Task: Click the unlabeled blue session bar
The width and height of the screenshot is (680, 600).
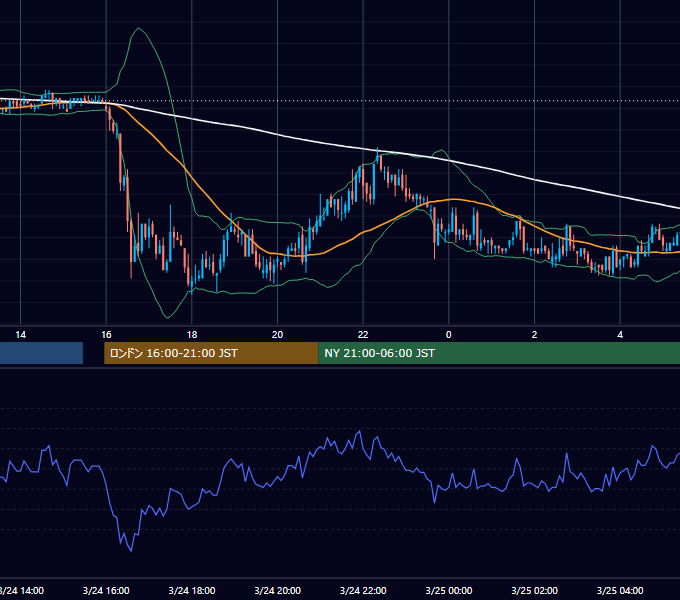Action: pyautogui.click(x=41, y=353)
